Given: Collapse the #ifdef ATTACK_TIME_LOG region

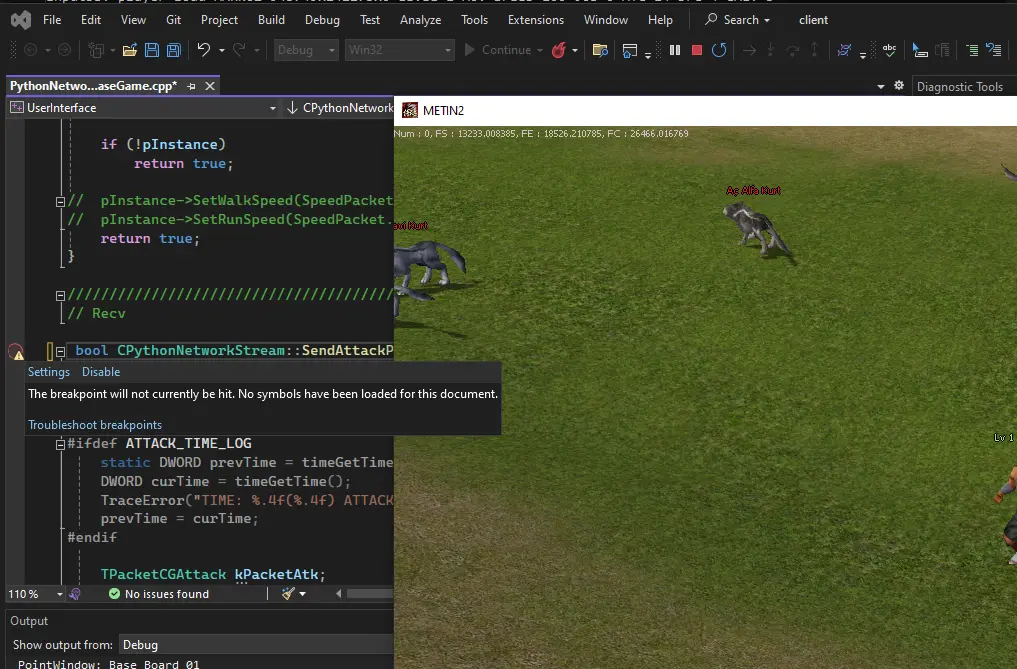Looking at the screenshot, I should coord(60,444).
